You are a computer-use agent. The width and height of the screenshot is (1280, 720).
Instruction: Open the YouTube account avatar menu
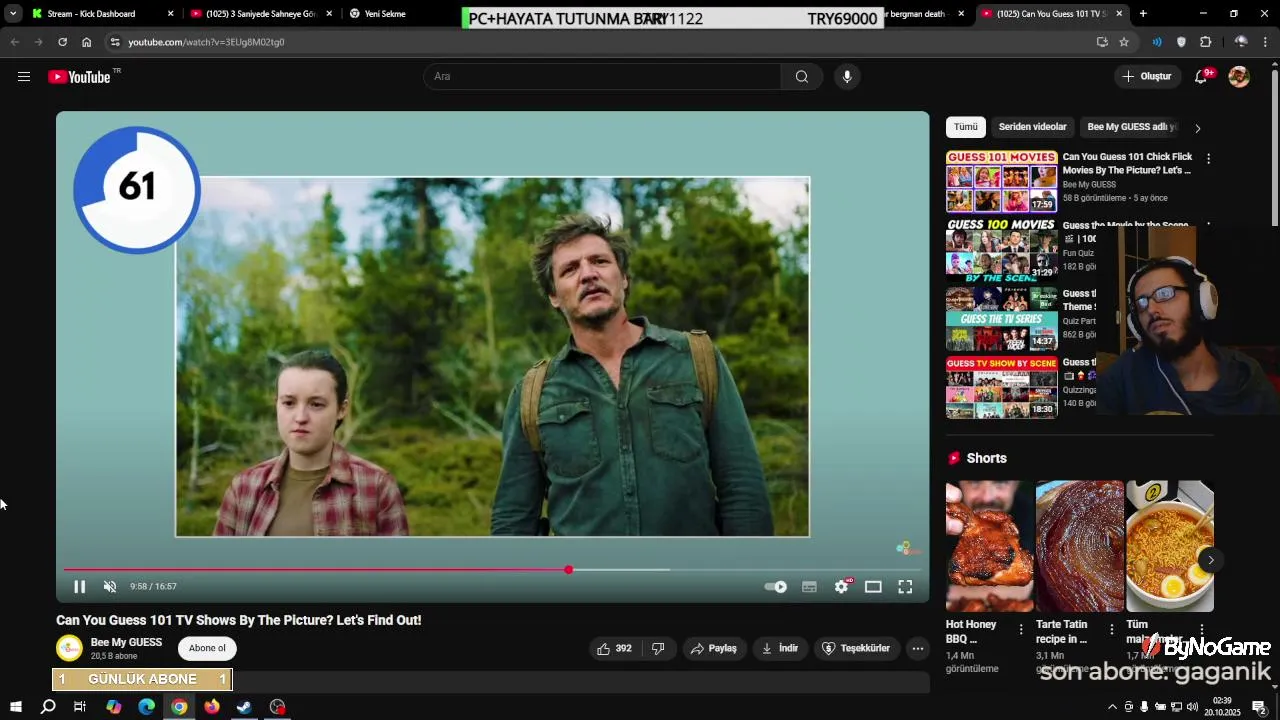click(x=1239, y=77)
